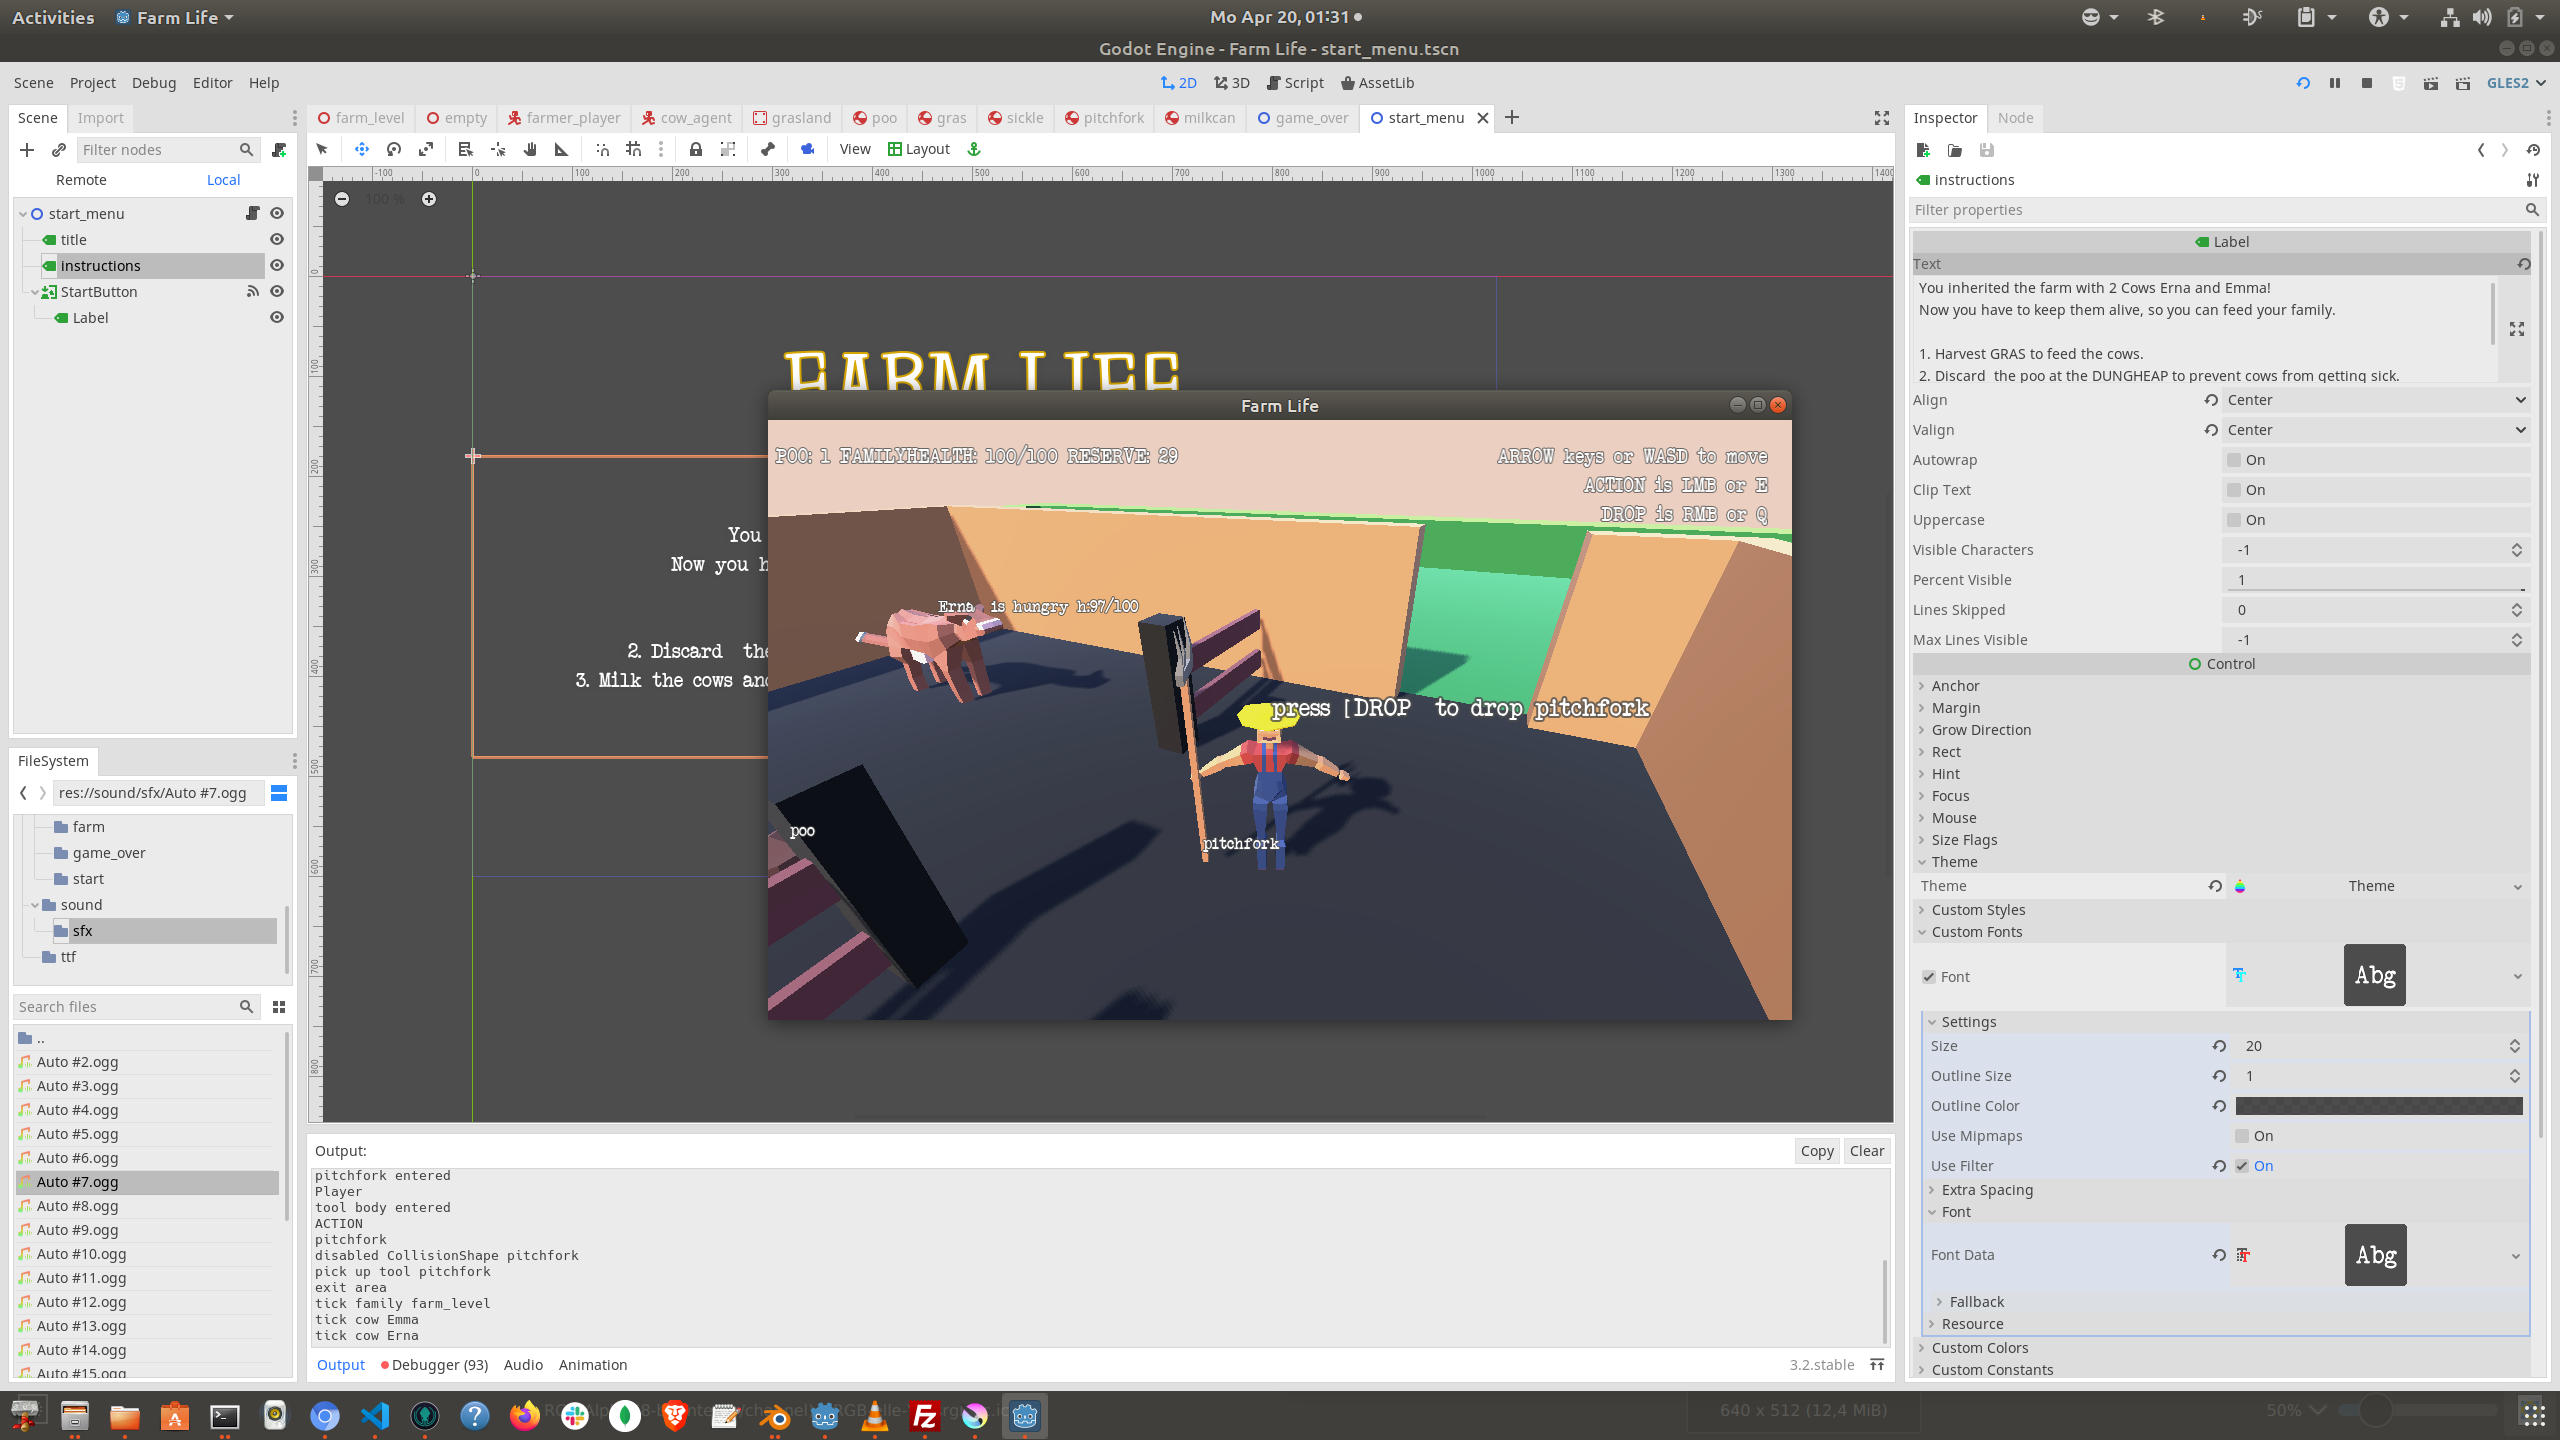Disable the Use Filter checkbox
The height and width of the screenshot is (1440, 2560).
click(2242, 1166)
